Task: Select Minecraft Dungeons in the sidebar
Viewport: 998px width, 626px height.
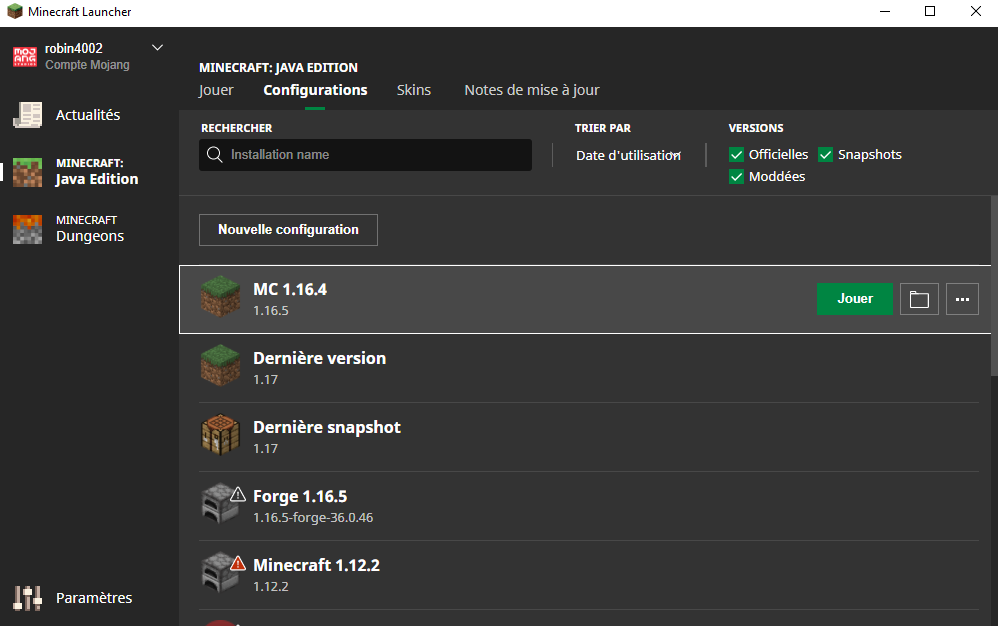Action: (88, 229)
